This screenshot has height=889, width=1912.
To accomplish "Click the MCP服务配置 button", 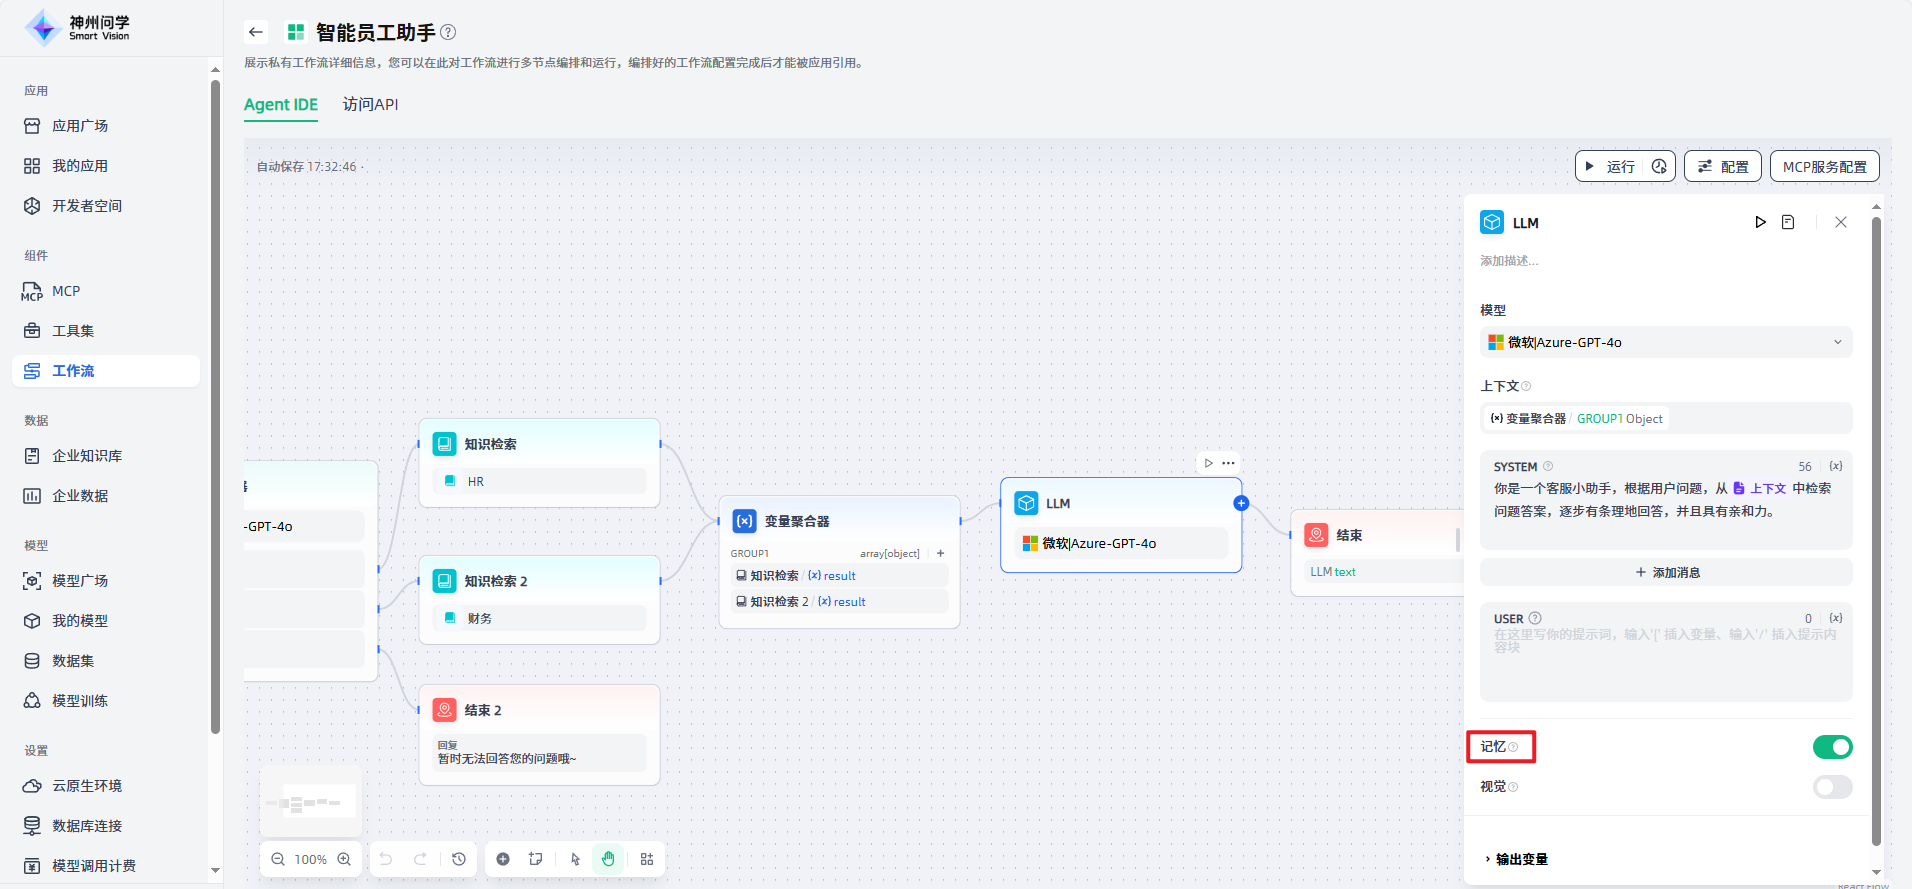I will click(1824, 166).
